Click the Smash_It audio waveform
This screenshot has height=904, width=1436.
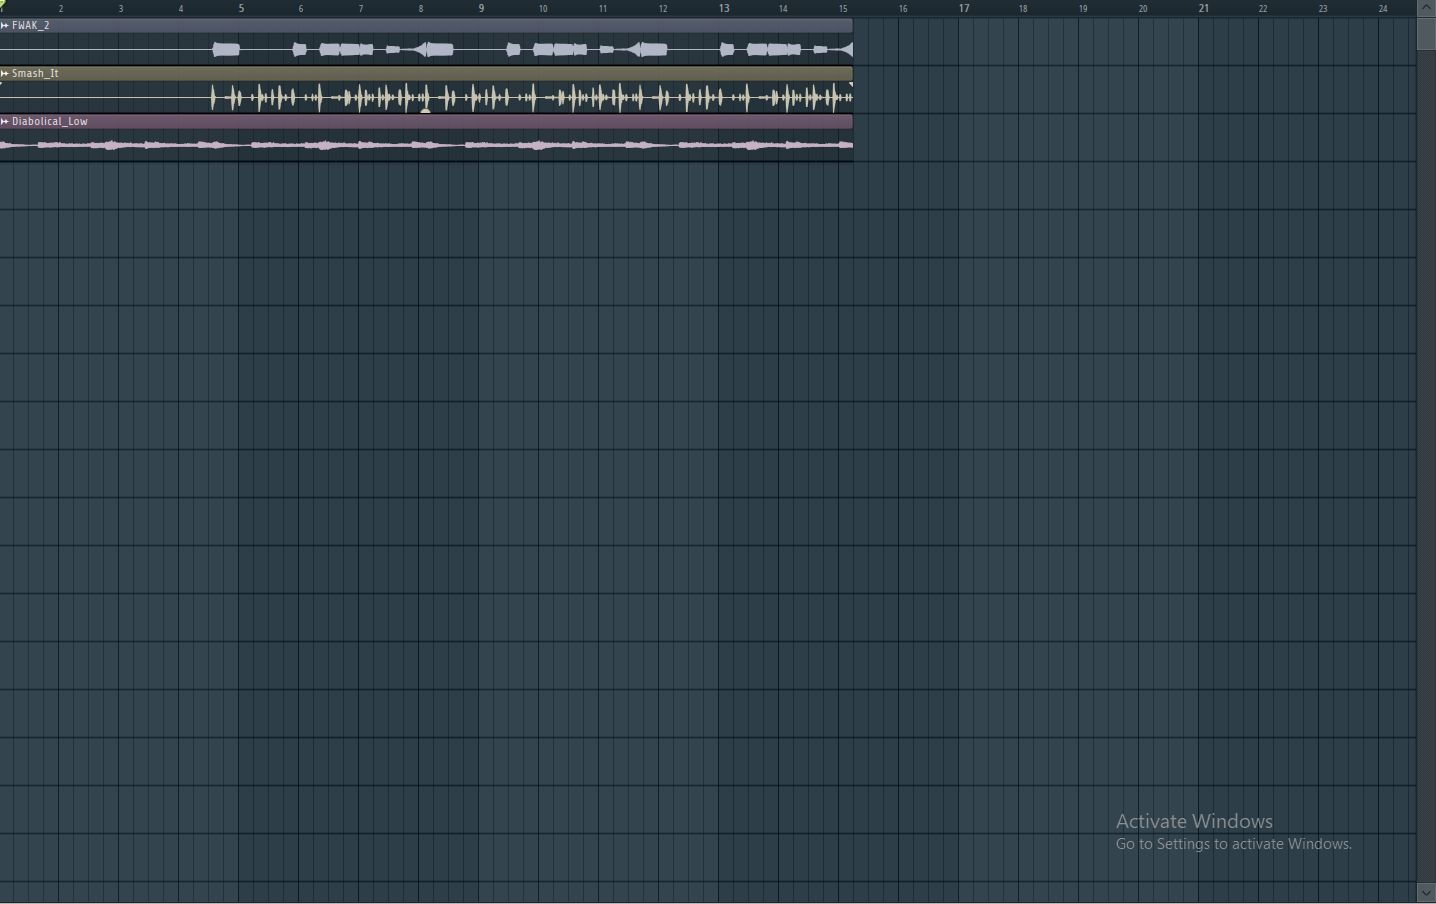pyautogui.click(x=426, y=97)
